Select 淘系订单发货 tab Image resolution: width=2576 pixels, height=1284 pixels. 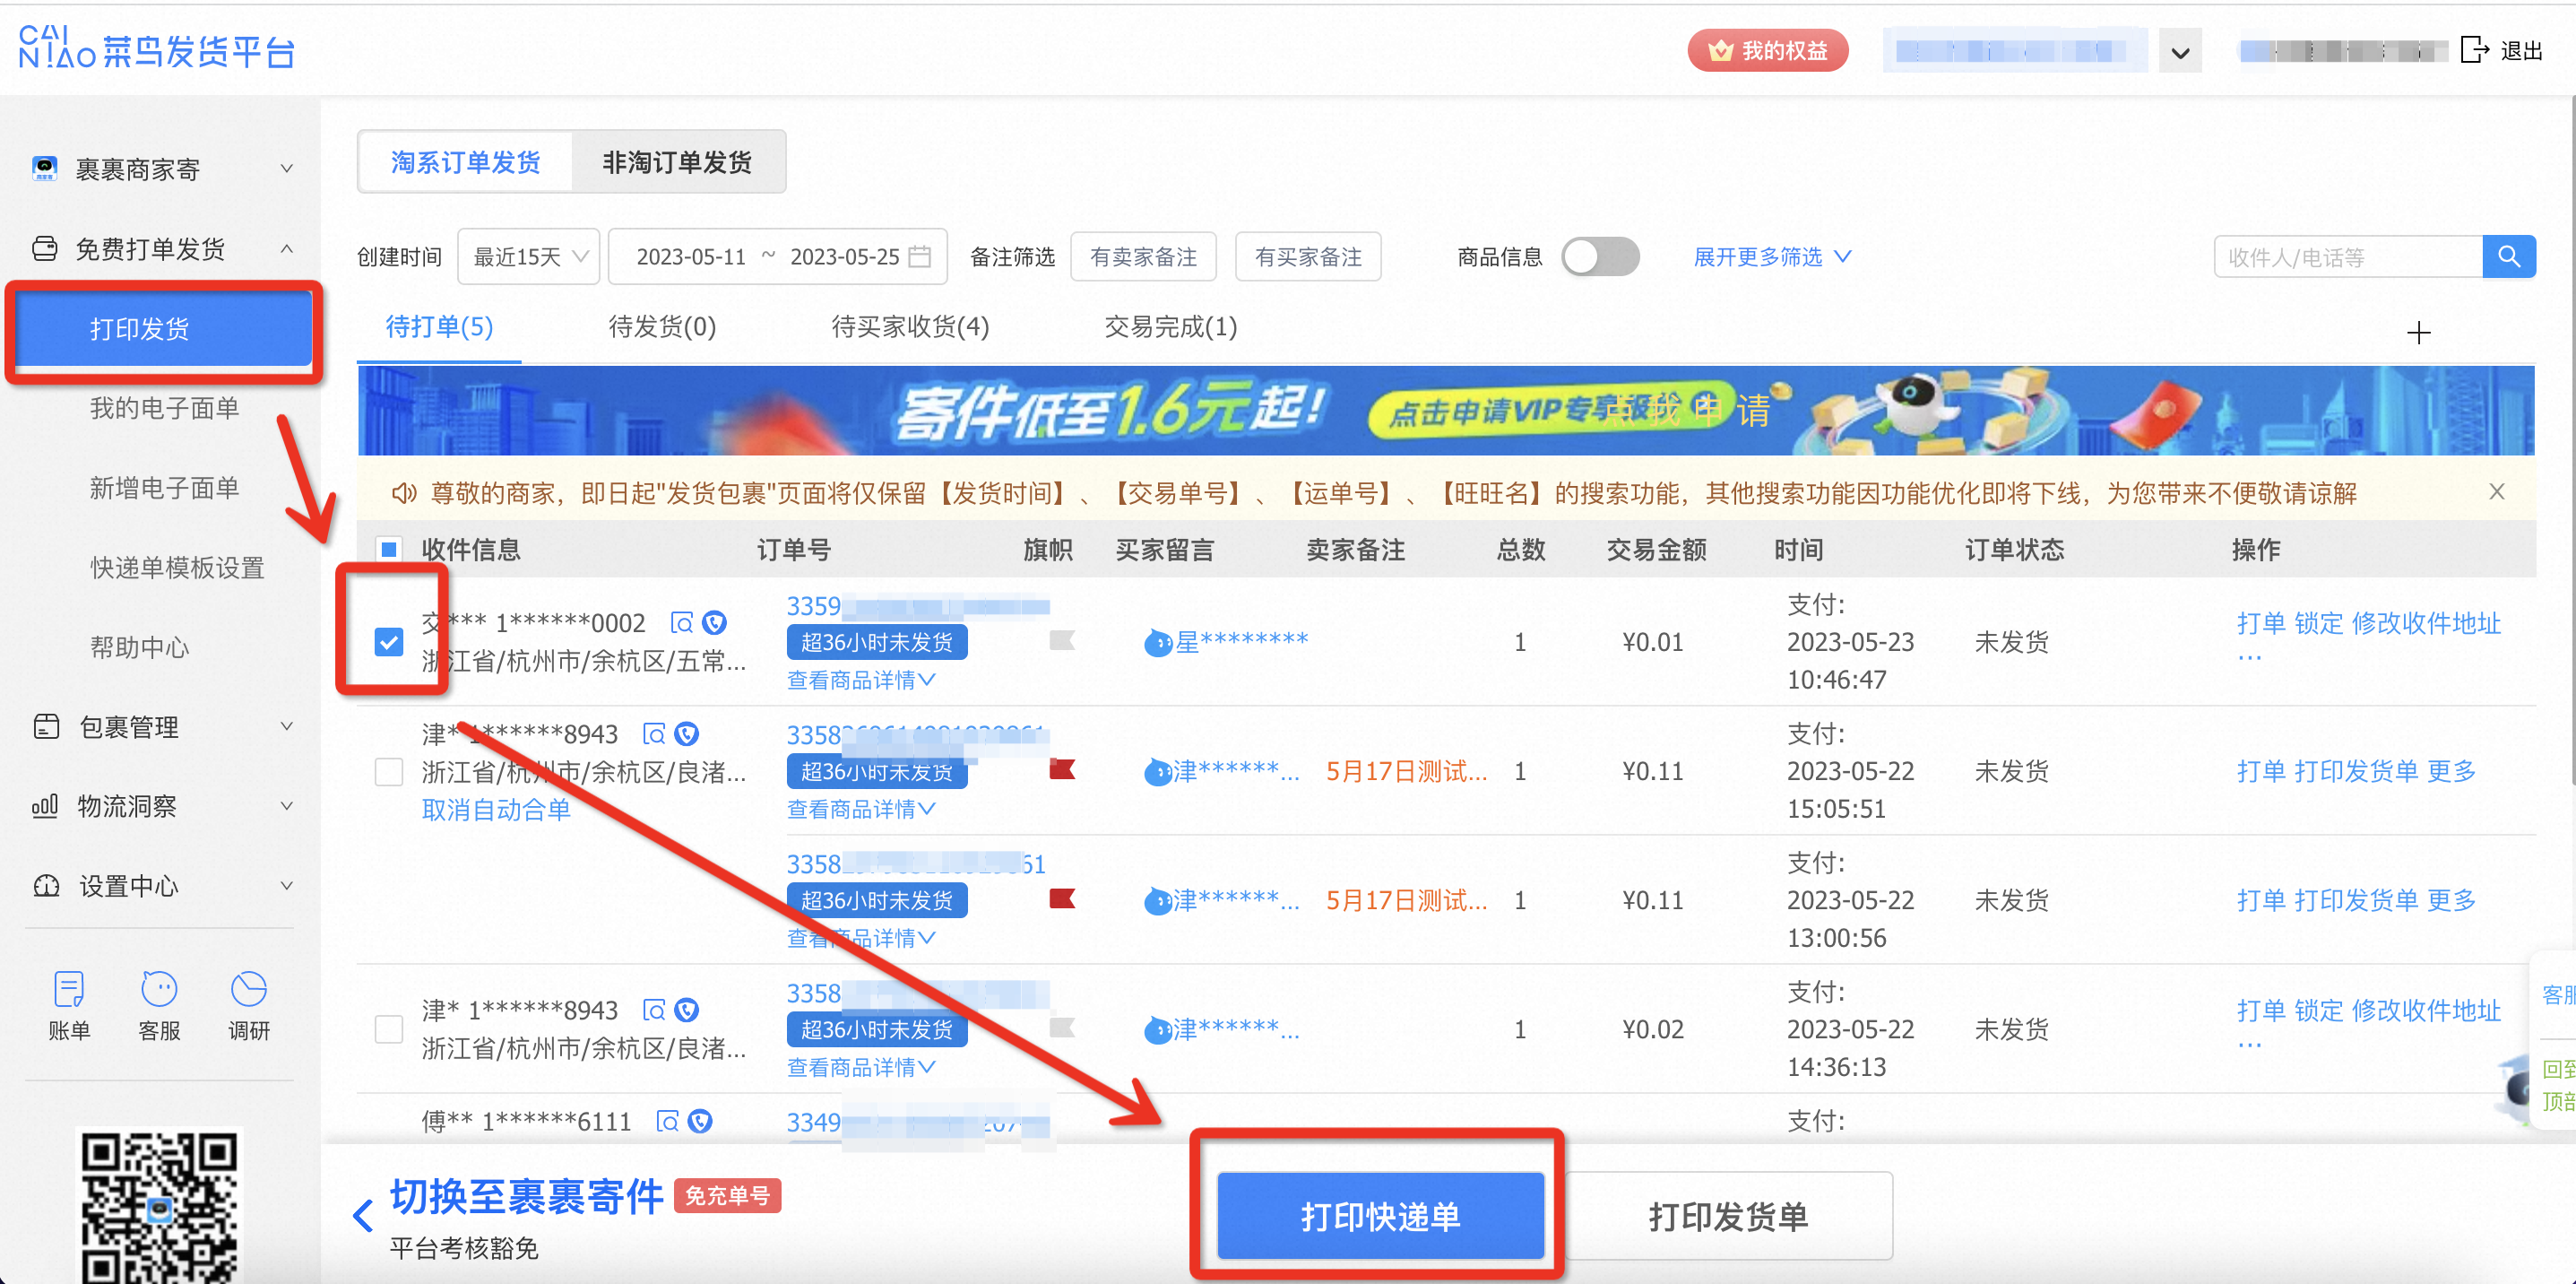tap(466, 162)
